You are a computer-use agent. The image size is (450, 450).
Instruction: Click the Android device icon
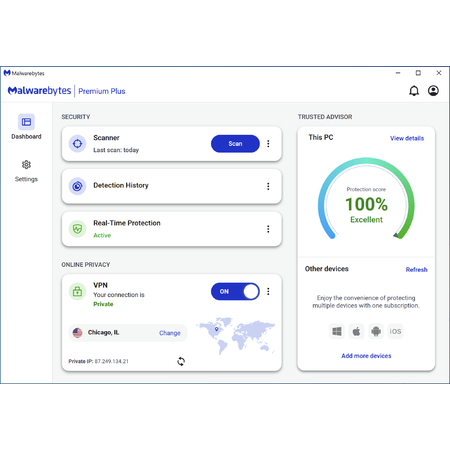(x=376, y=331)
